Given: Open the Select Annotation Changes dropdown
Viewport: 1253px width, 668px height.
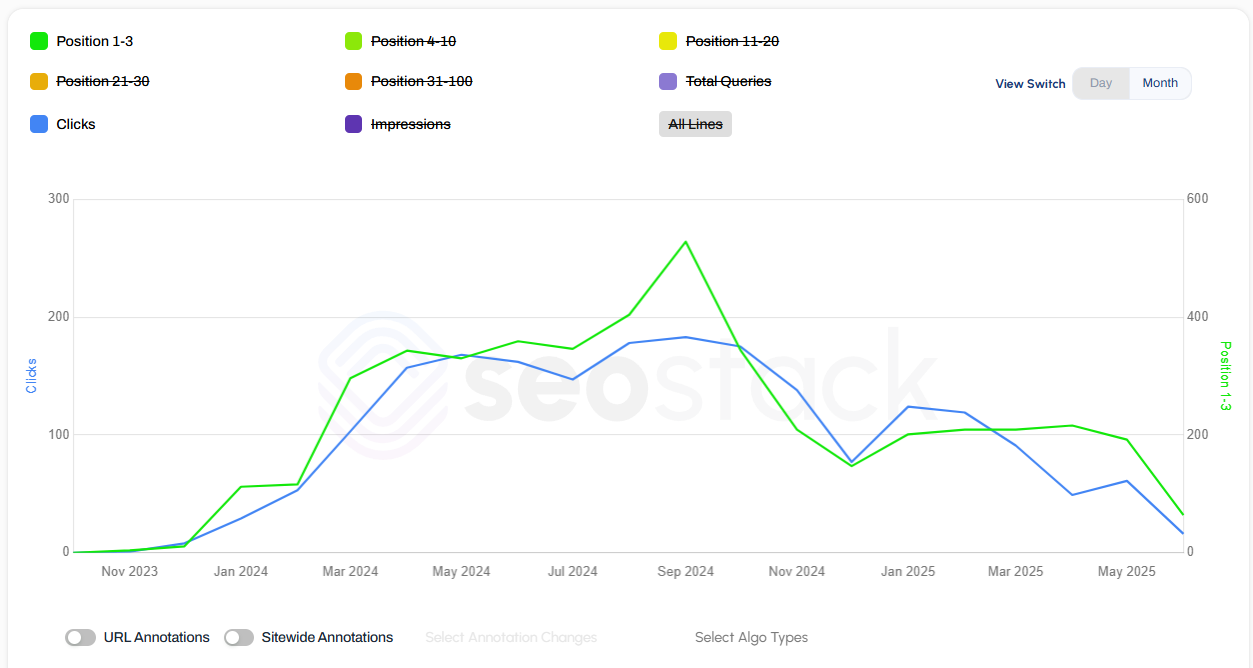Looking at the screenshot, I should 511,637.
